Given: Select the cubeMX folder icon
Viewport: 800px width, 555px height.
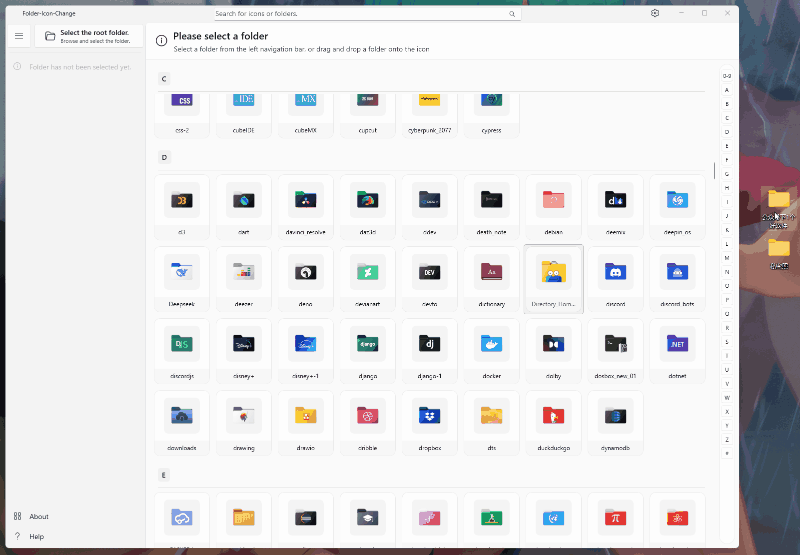Looking at the screenshot, I should [306, 115].
